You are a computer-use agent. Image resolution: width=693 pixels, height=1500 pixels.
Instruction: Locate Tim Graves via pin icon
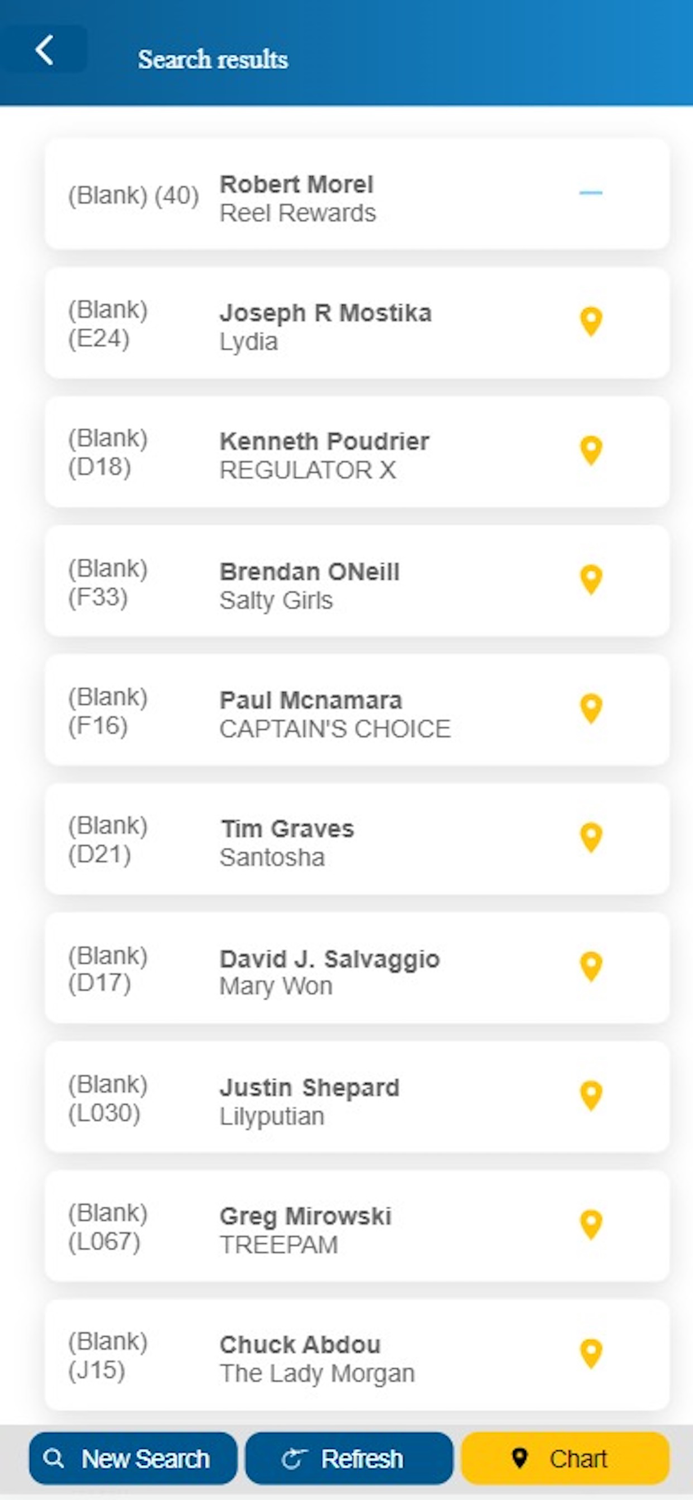pos(591,838)
